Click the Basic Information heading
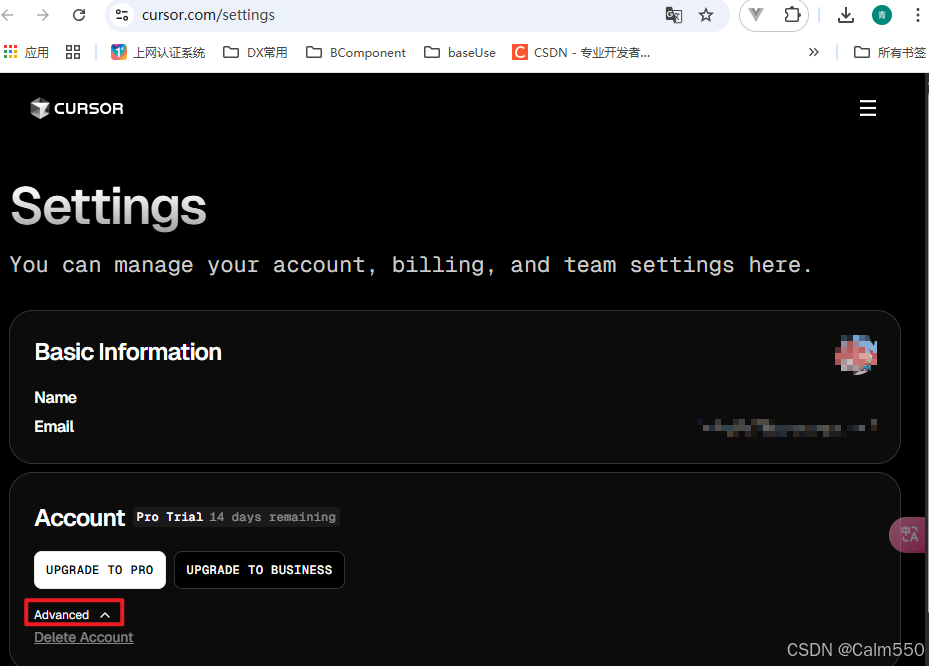Viewport: 929px width, 666px height. pyautogui.click(x=128, y=352)
